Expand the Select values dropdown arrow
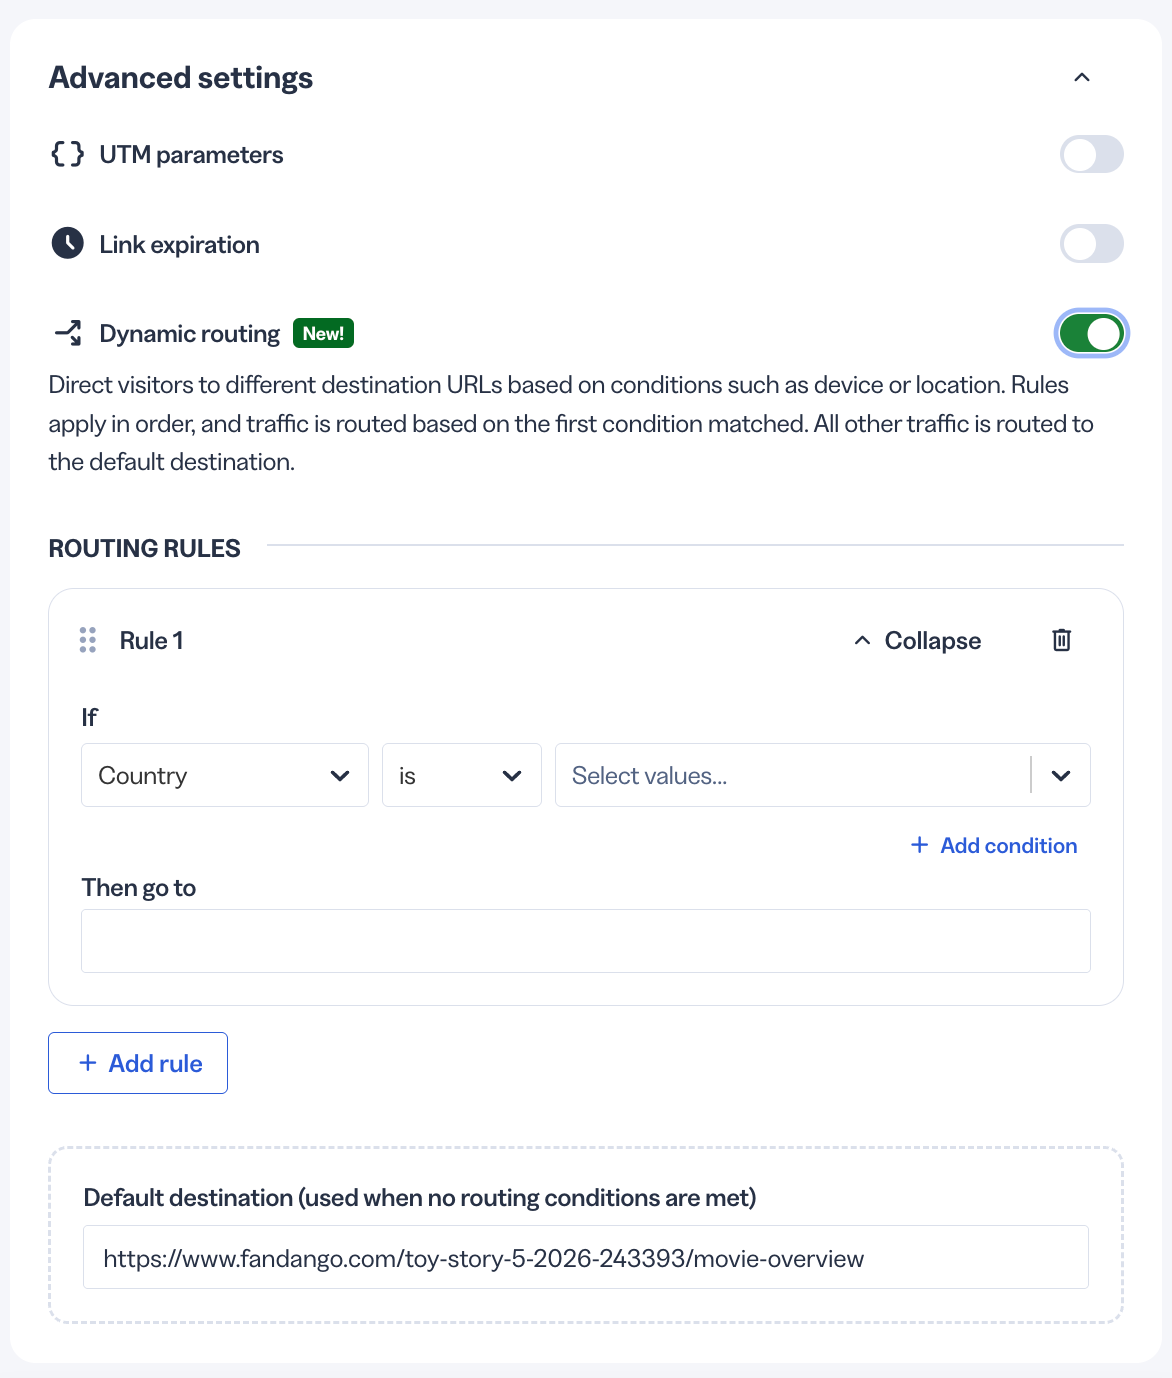 coord(1061,775)
